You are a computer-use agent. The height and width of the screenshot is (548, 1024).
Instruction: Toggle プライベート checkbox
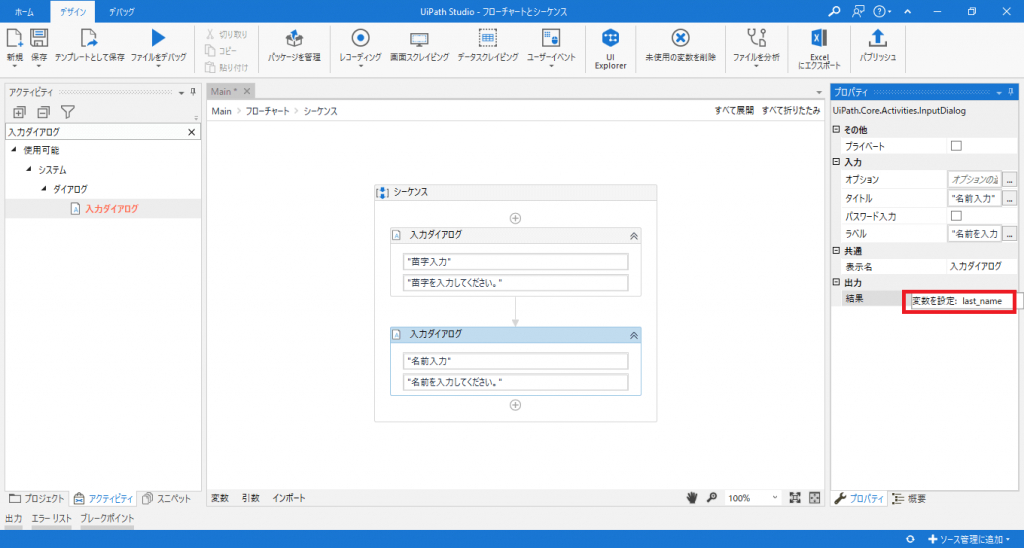(956, 146)
